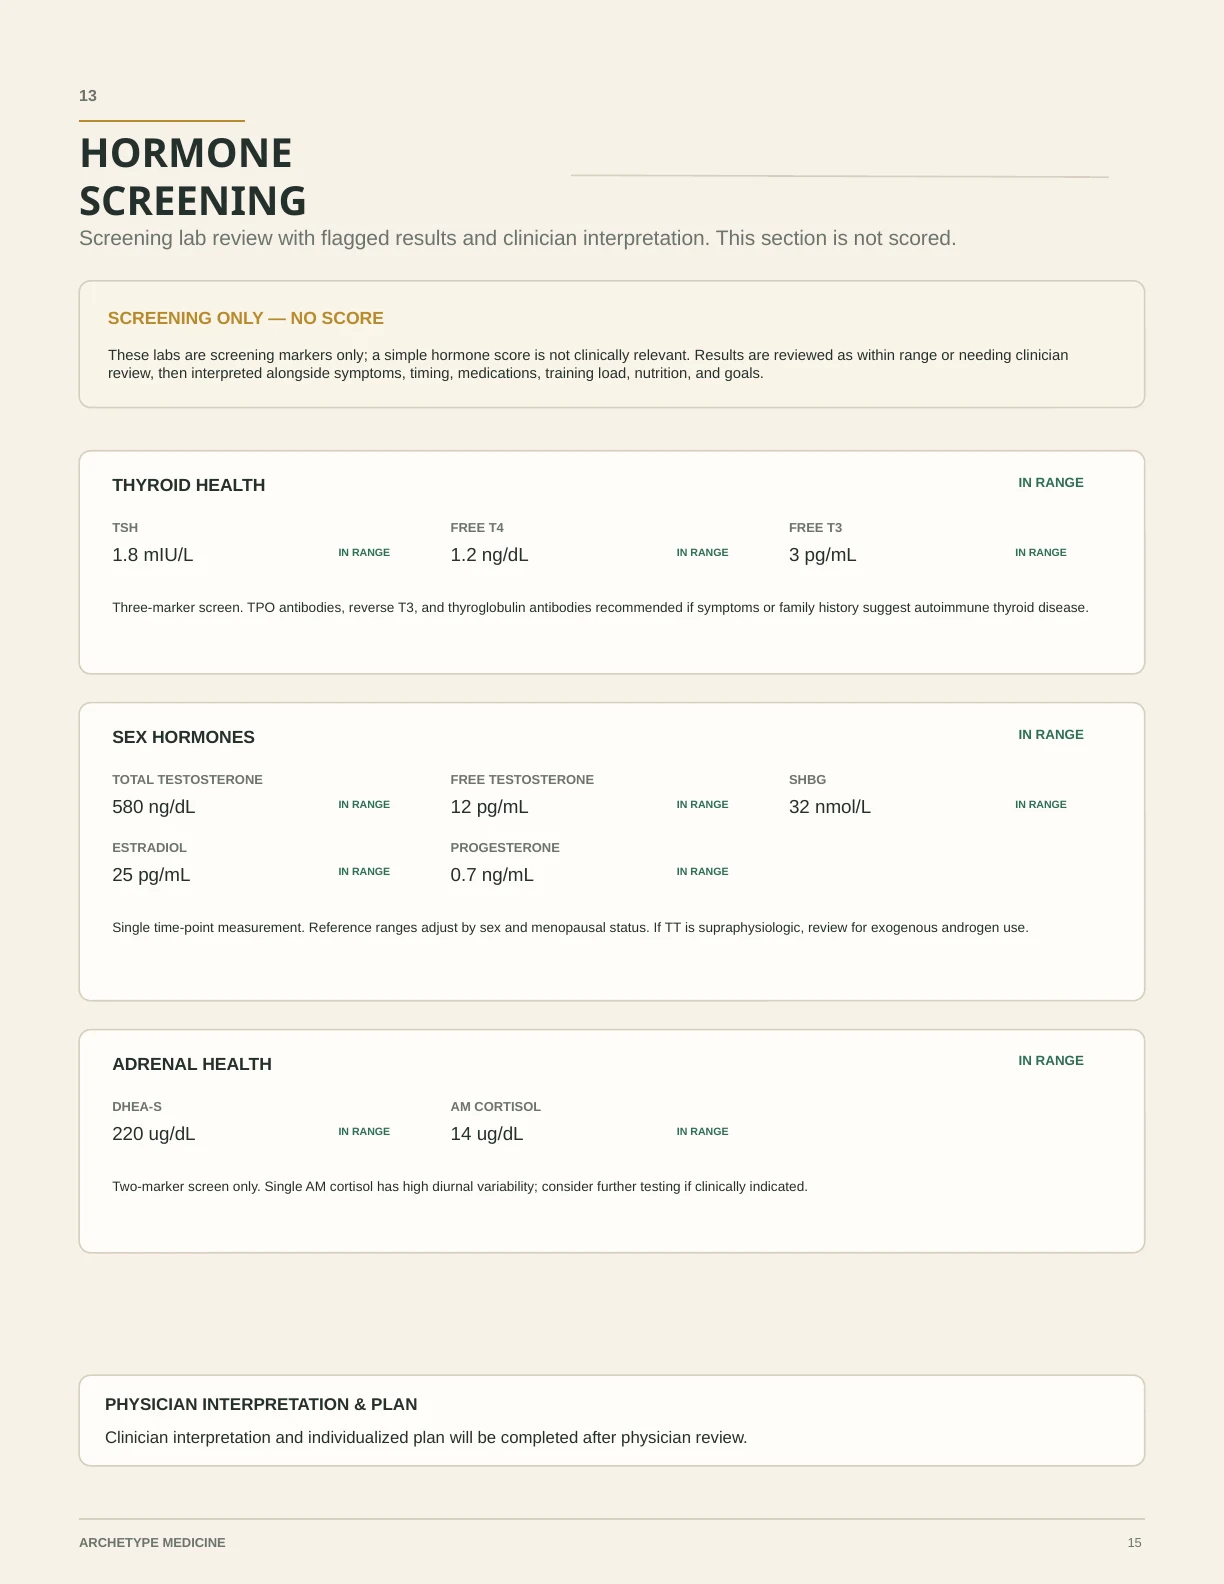Select the SHBG label
This screenshot has width=1224, height=1584.
point(807,780)
